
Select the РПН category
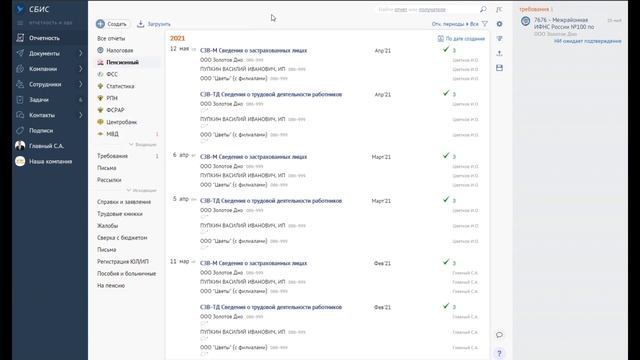click(112, 98)
